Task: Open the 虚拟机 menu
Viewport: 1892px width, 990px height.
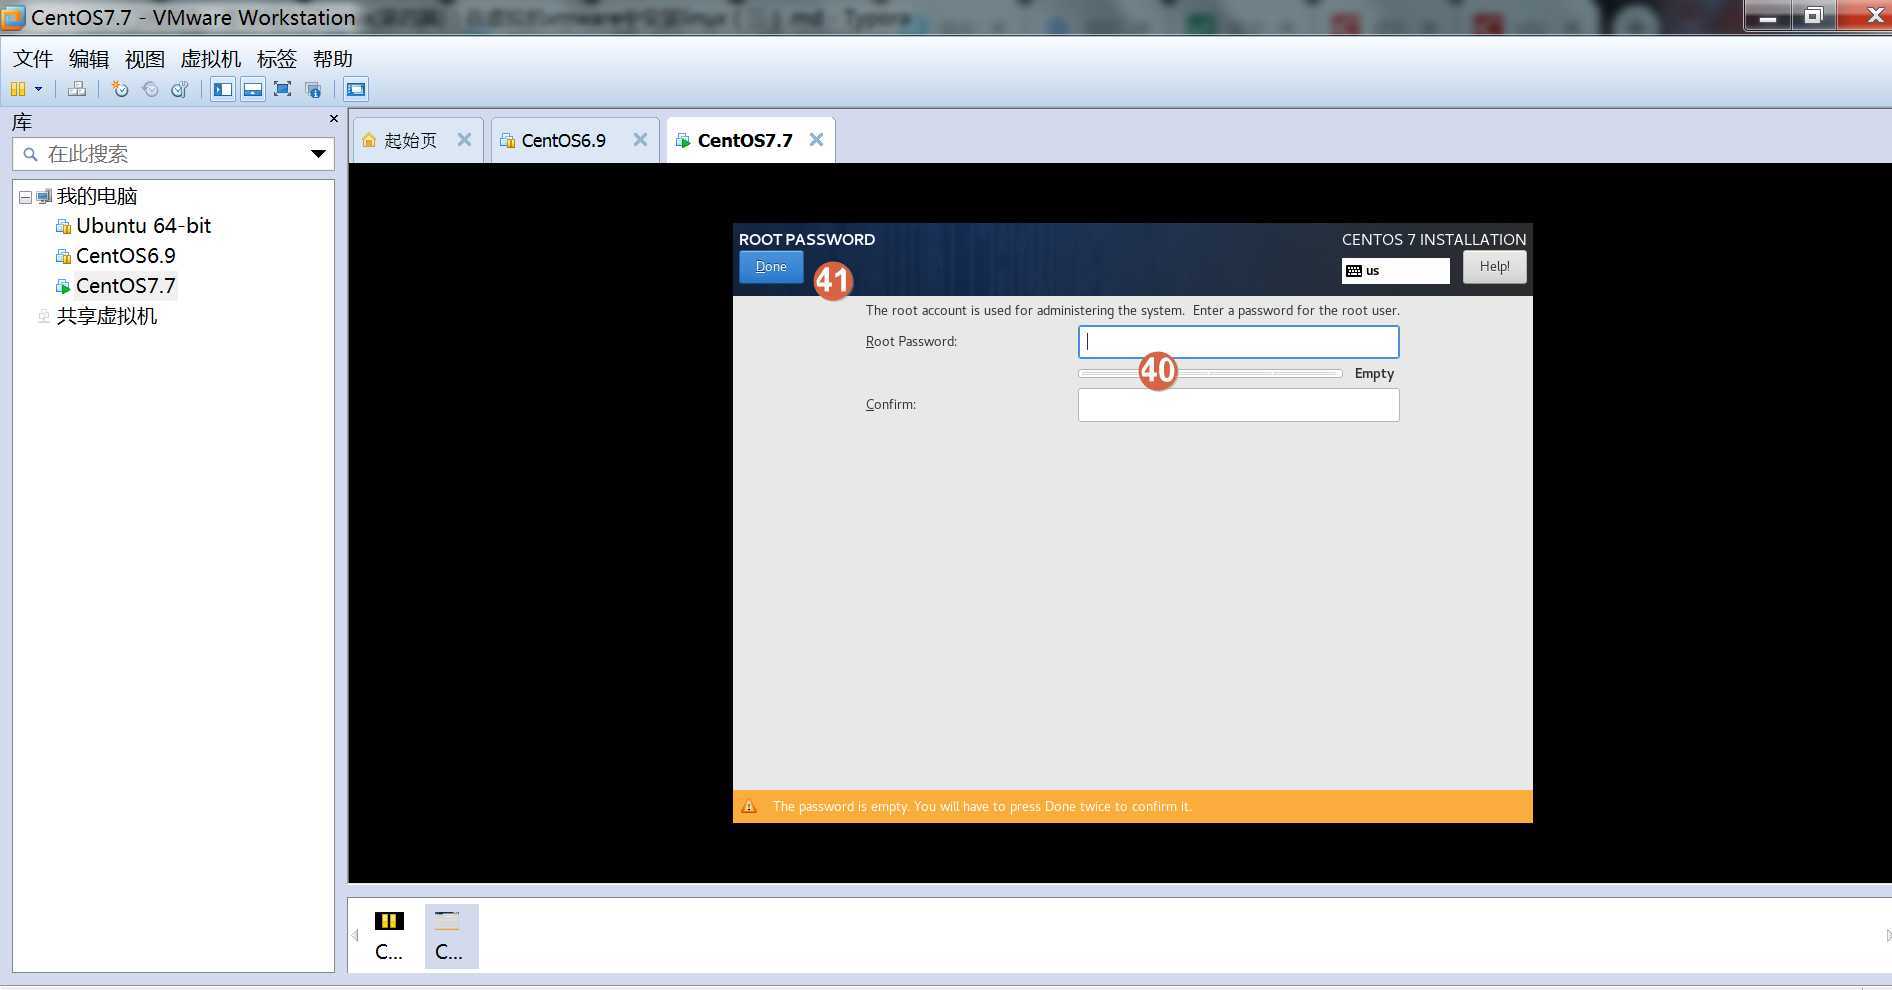Action: tap(211, 59)
